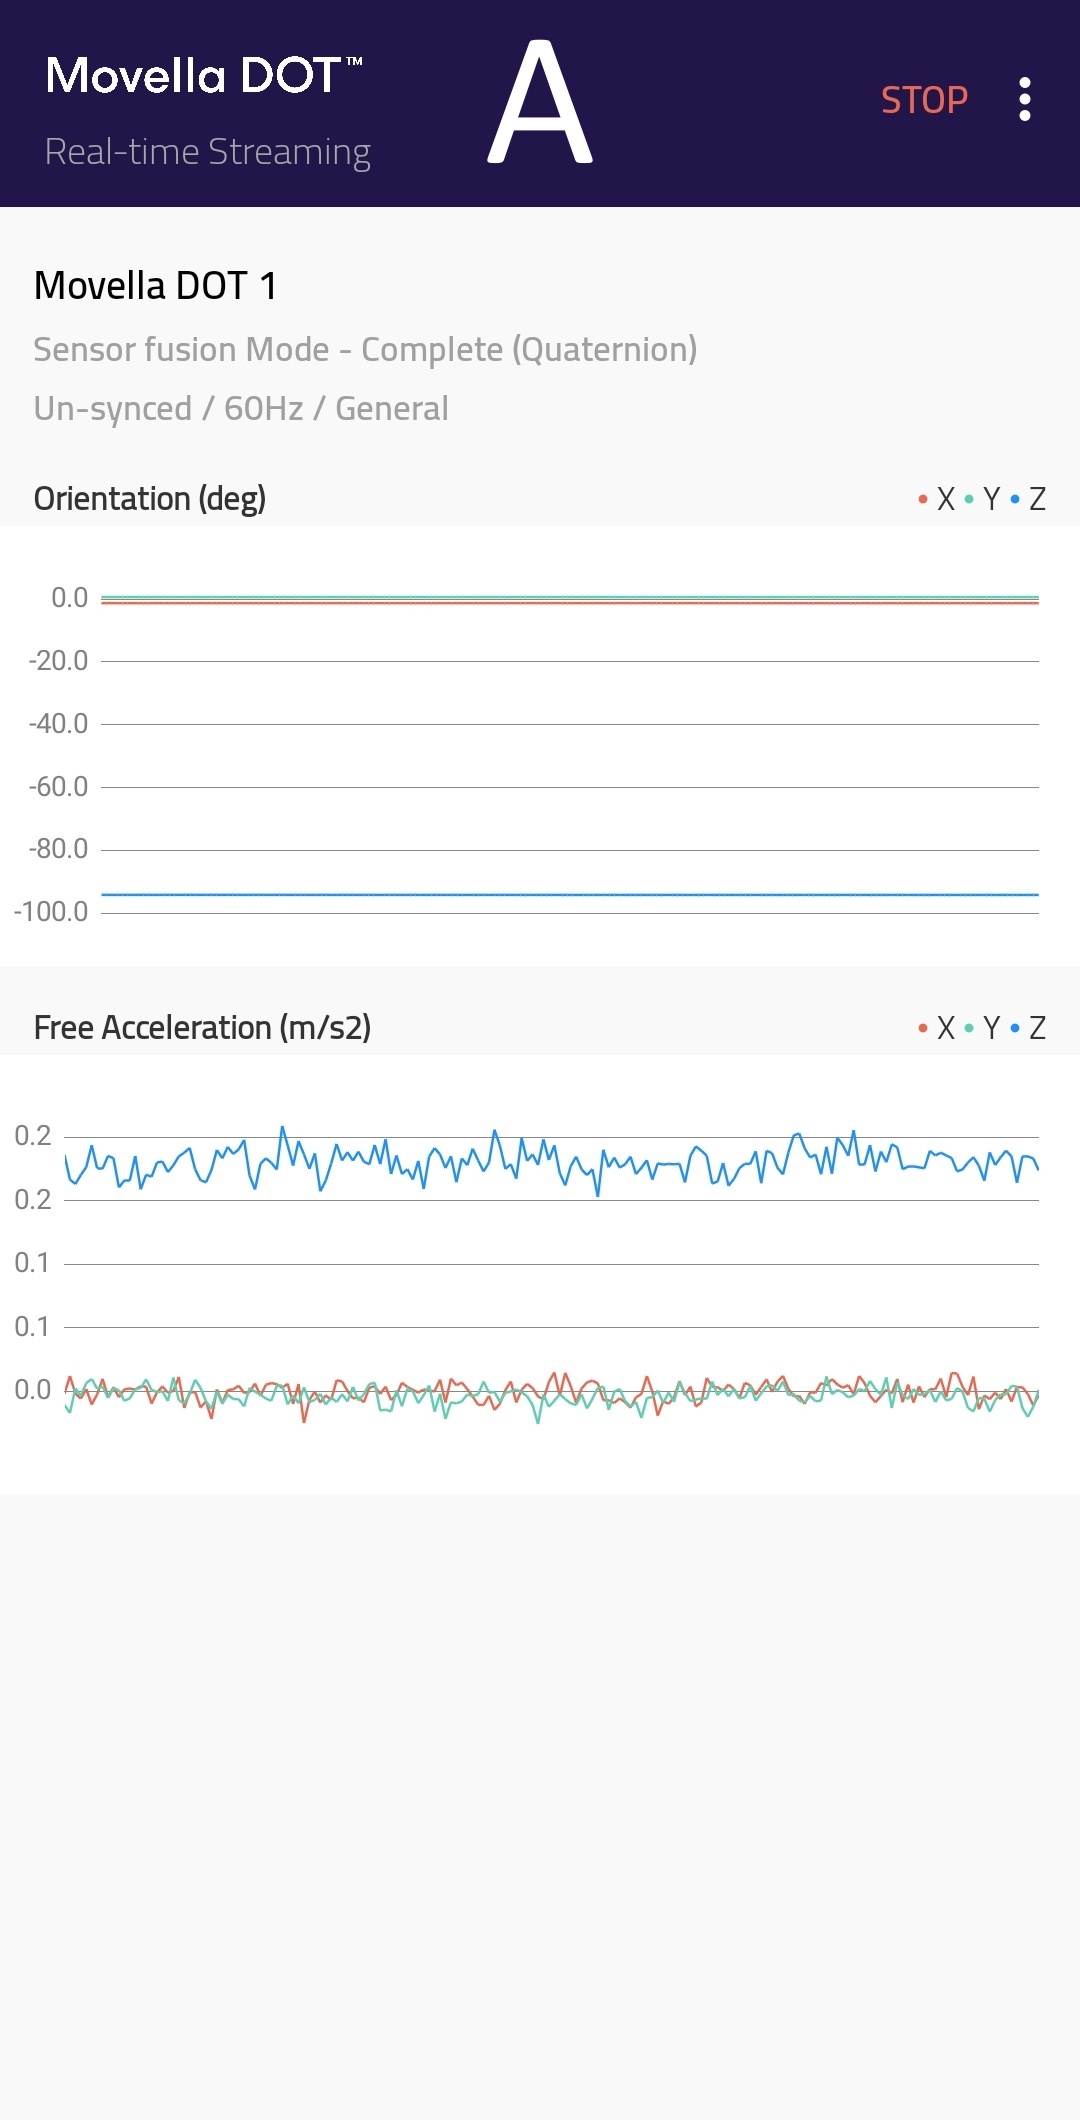Tap the STOP streaming button
The image size is (1080, 2120).
point(924,100)
